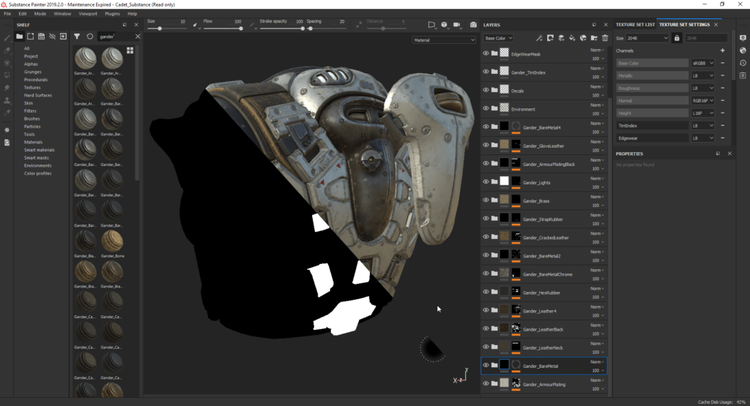The image size is (750, 406).
Task: Open the Material viewport mode dropdown
Action: click(444, 40)
